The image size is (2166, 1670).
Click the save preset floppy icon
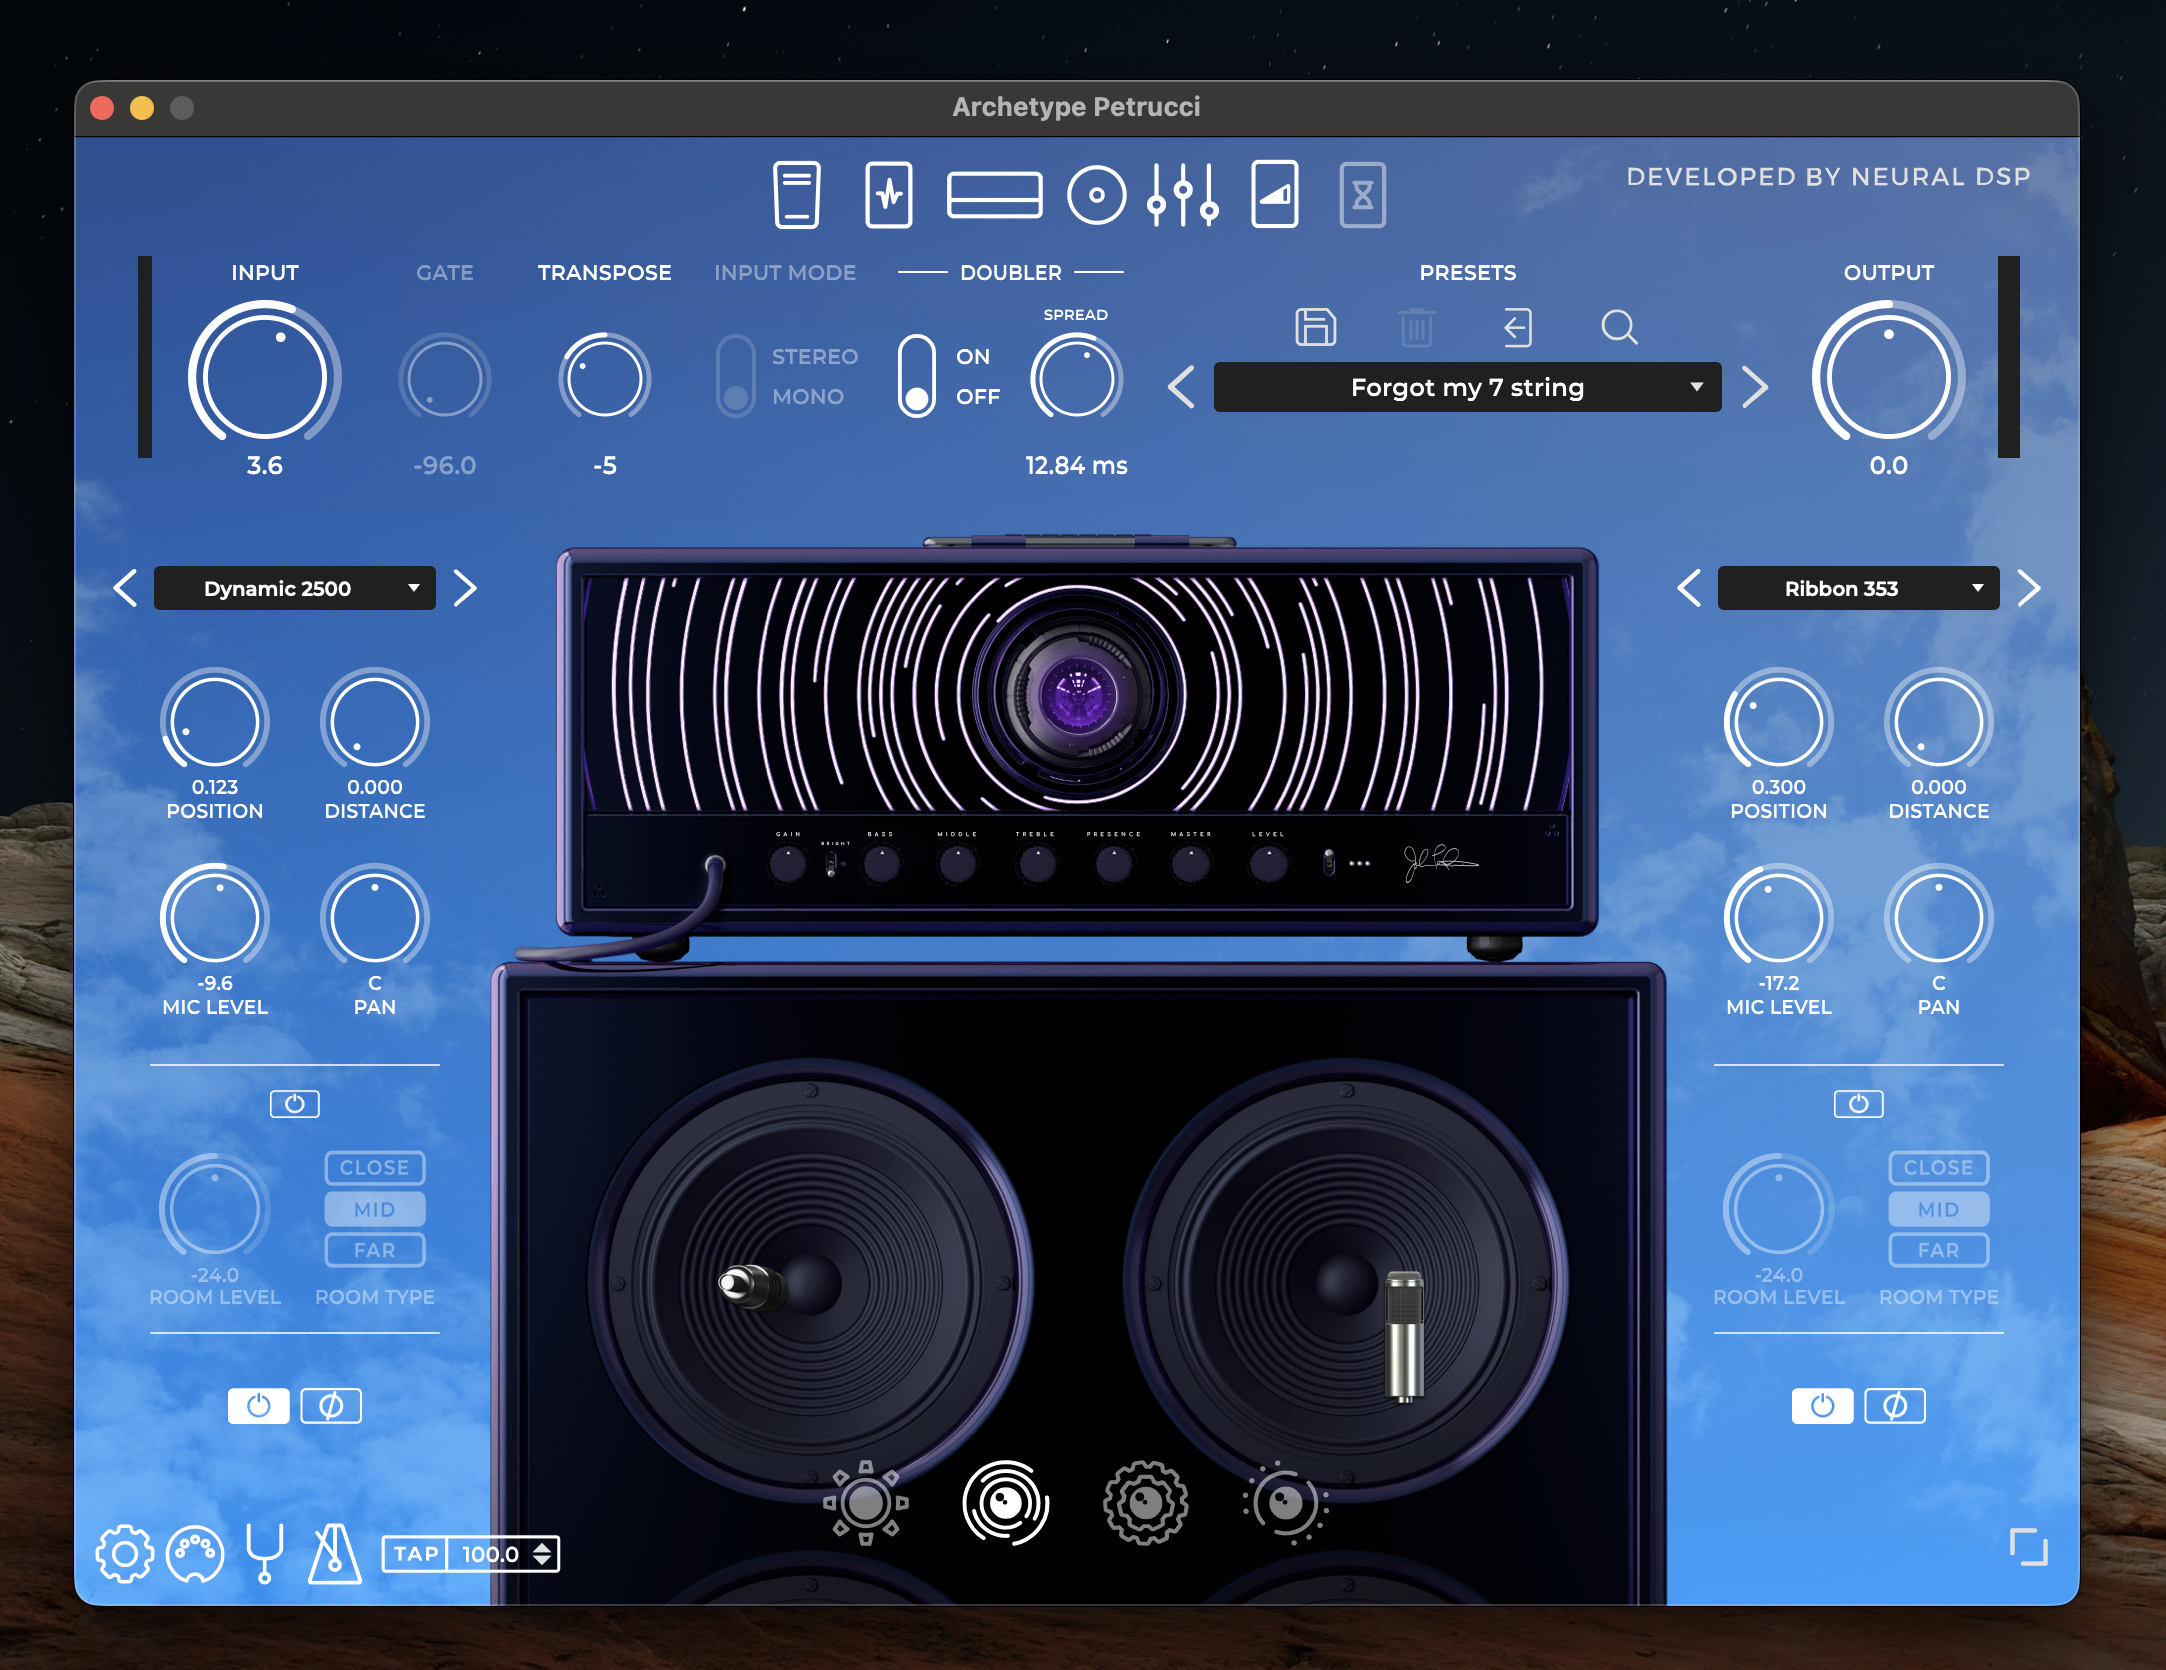coord(1315,327)
